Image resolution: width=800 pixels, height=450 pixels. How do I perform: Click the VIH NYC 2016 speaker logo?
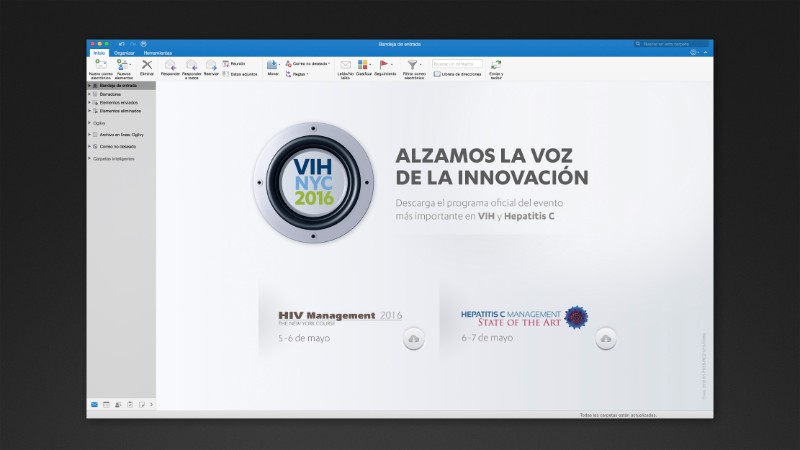313,183
